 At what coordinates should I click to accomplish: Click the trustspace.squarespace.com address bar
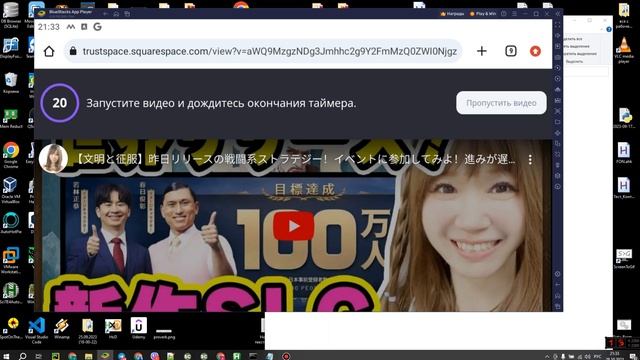pos(263,51)
